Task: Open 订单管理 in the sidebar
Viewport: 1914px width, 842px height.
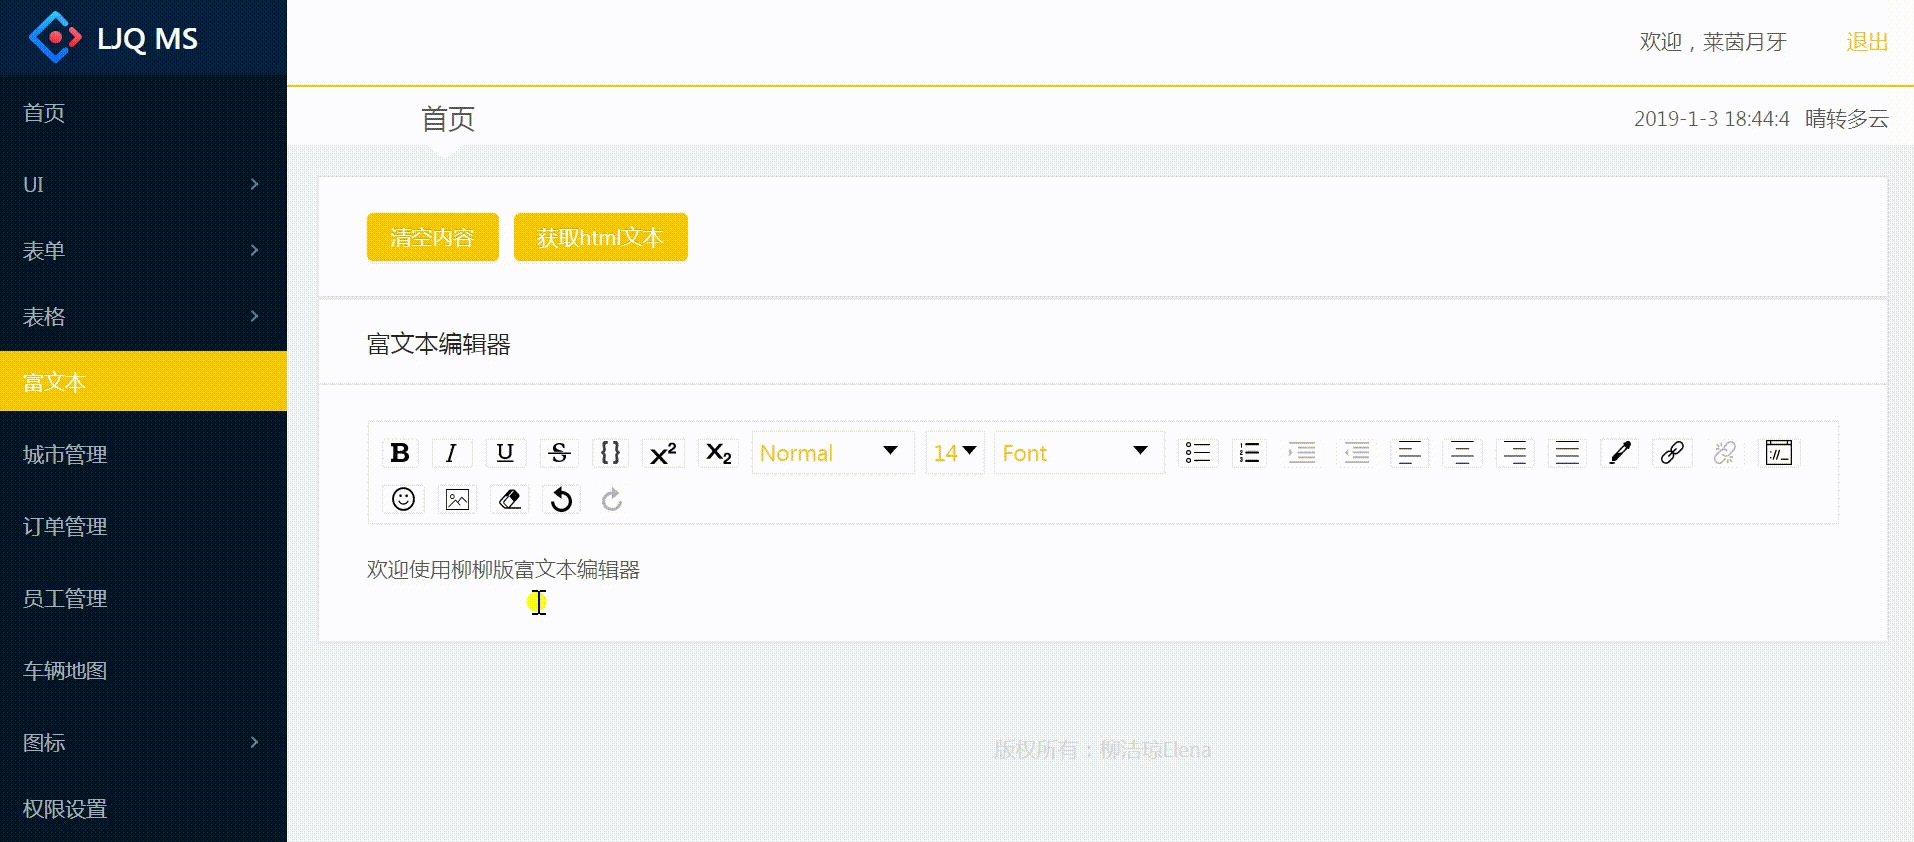Action: pyautogui.click(x=143, y=526)
